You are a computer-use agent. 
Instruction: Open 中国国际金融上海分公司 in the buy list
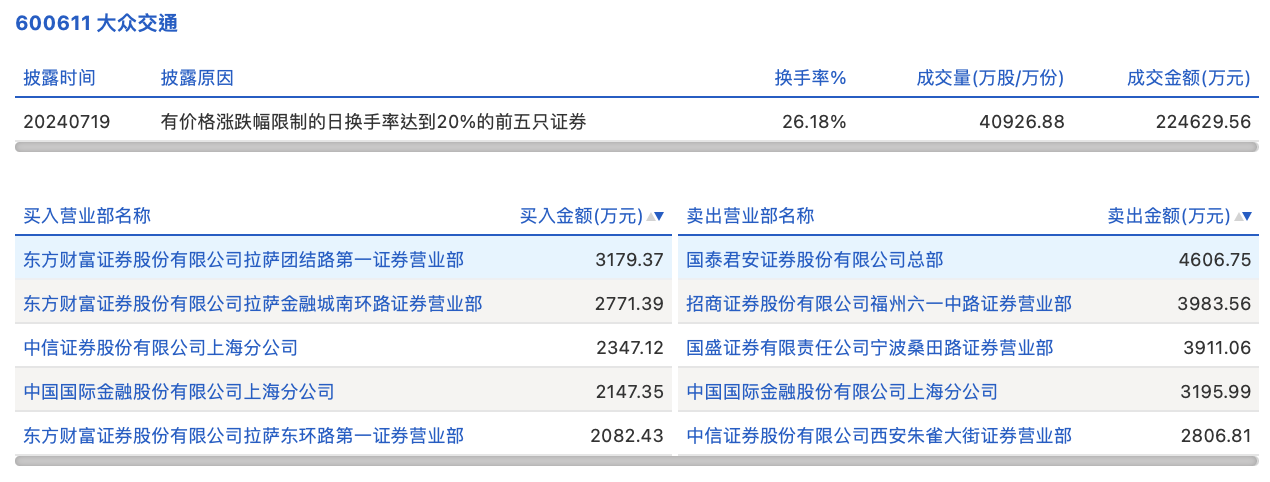click(x=179, y=392)
